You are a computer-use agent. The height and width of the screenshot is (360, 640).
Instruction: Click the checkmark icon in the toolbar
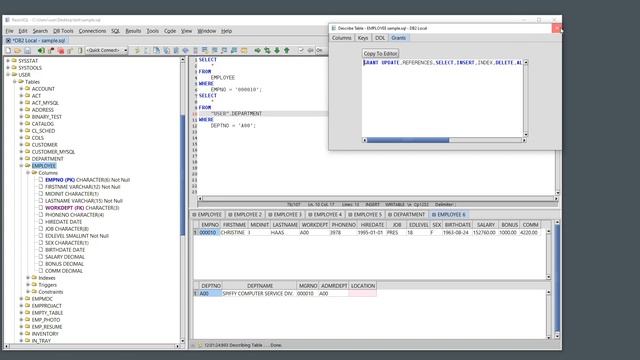[301, 51]
